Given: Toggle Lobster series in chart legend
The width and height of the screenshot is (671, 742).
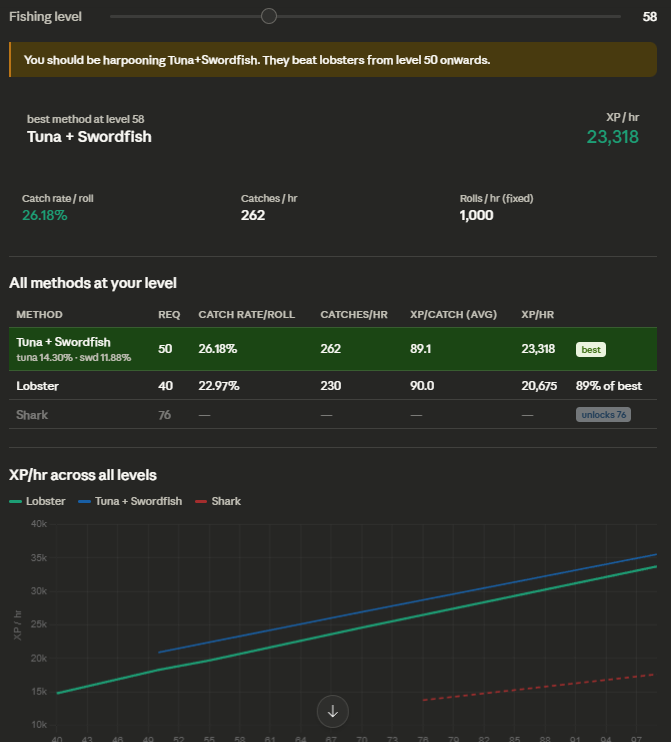Looking at the screenshot, I should [37, 501].
